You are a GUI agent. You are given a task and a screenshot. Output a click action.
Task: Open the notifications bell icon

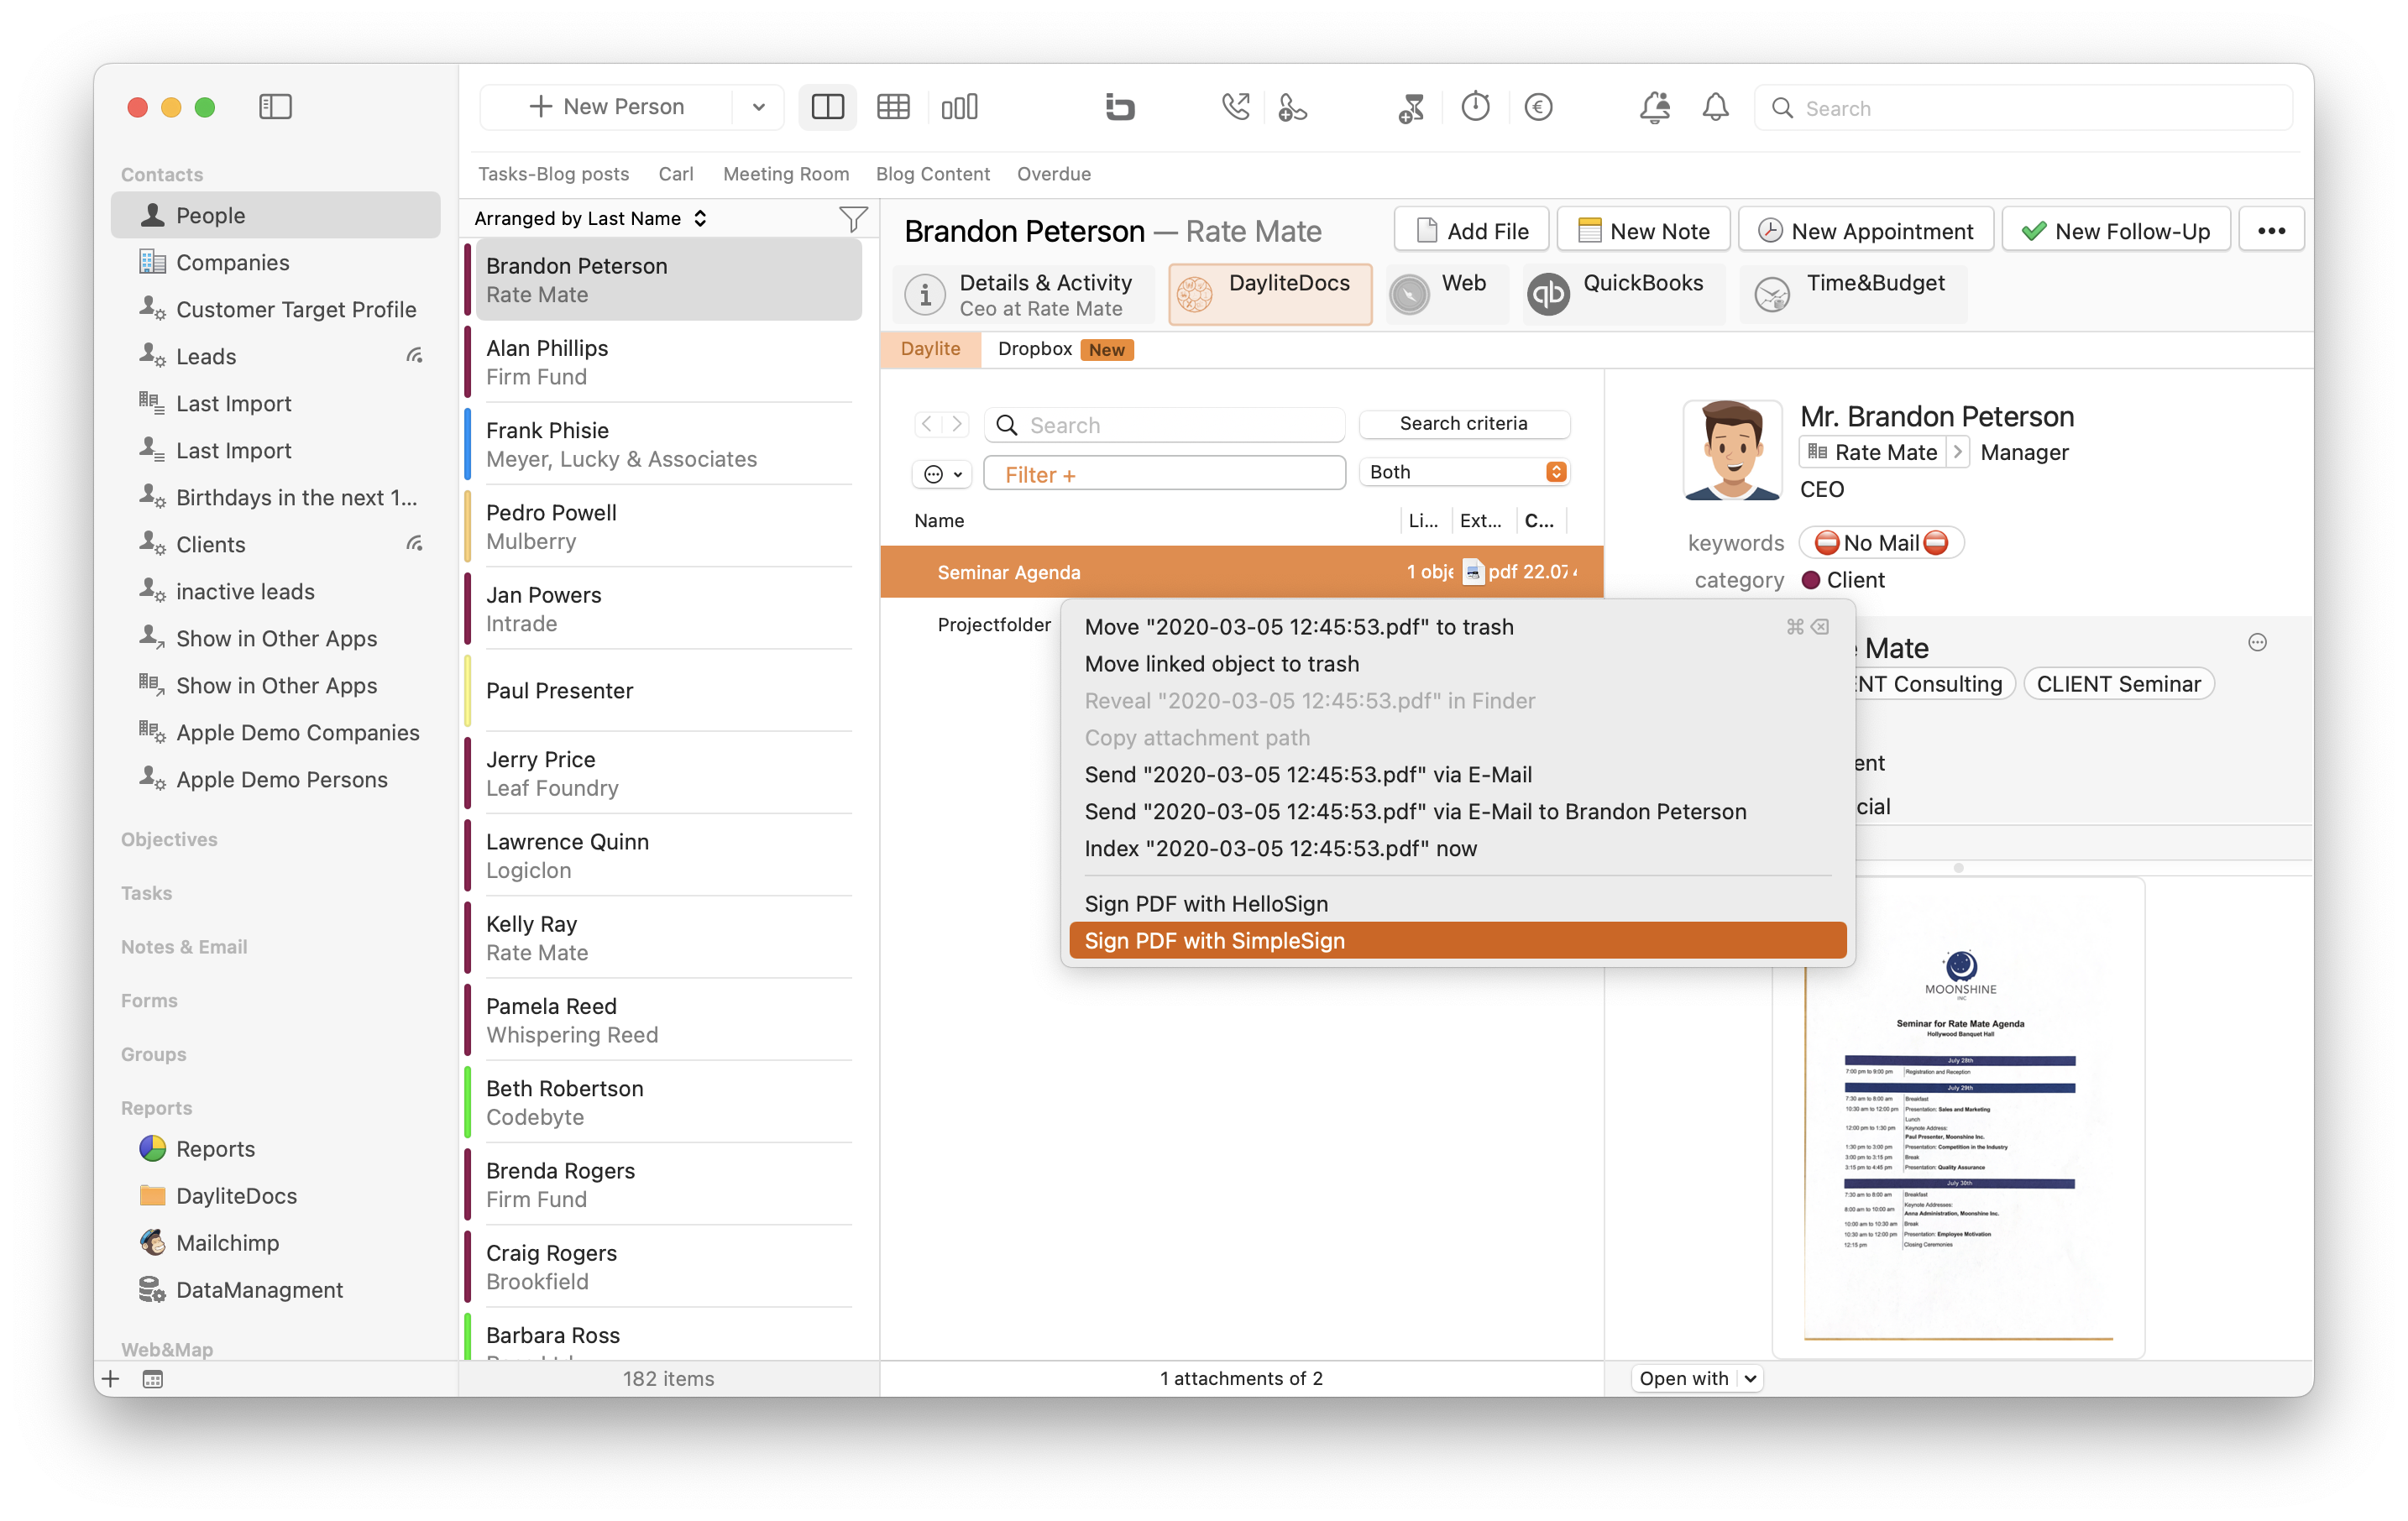point(1715,107)
